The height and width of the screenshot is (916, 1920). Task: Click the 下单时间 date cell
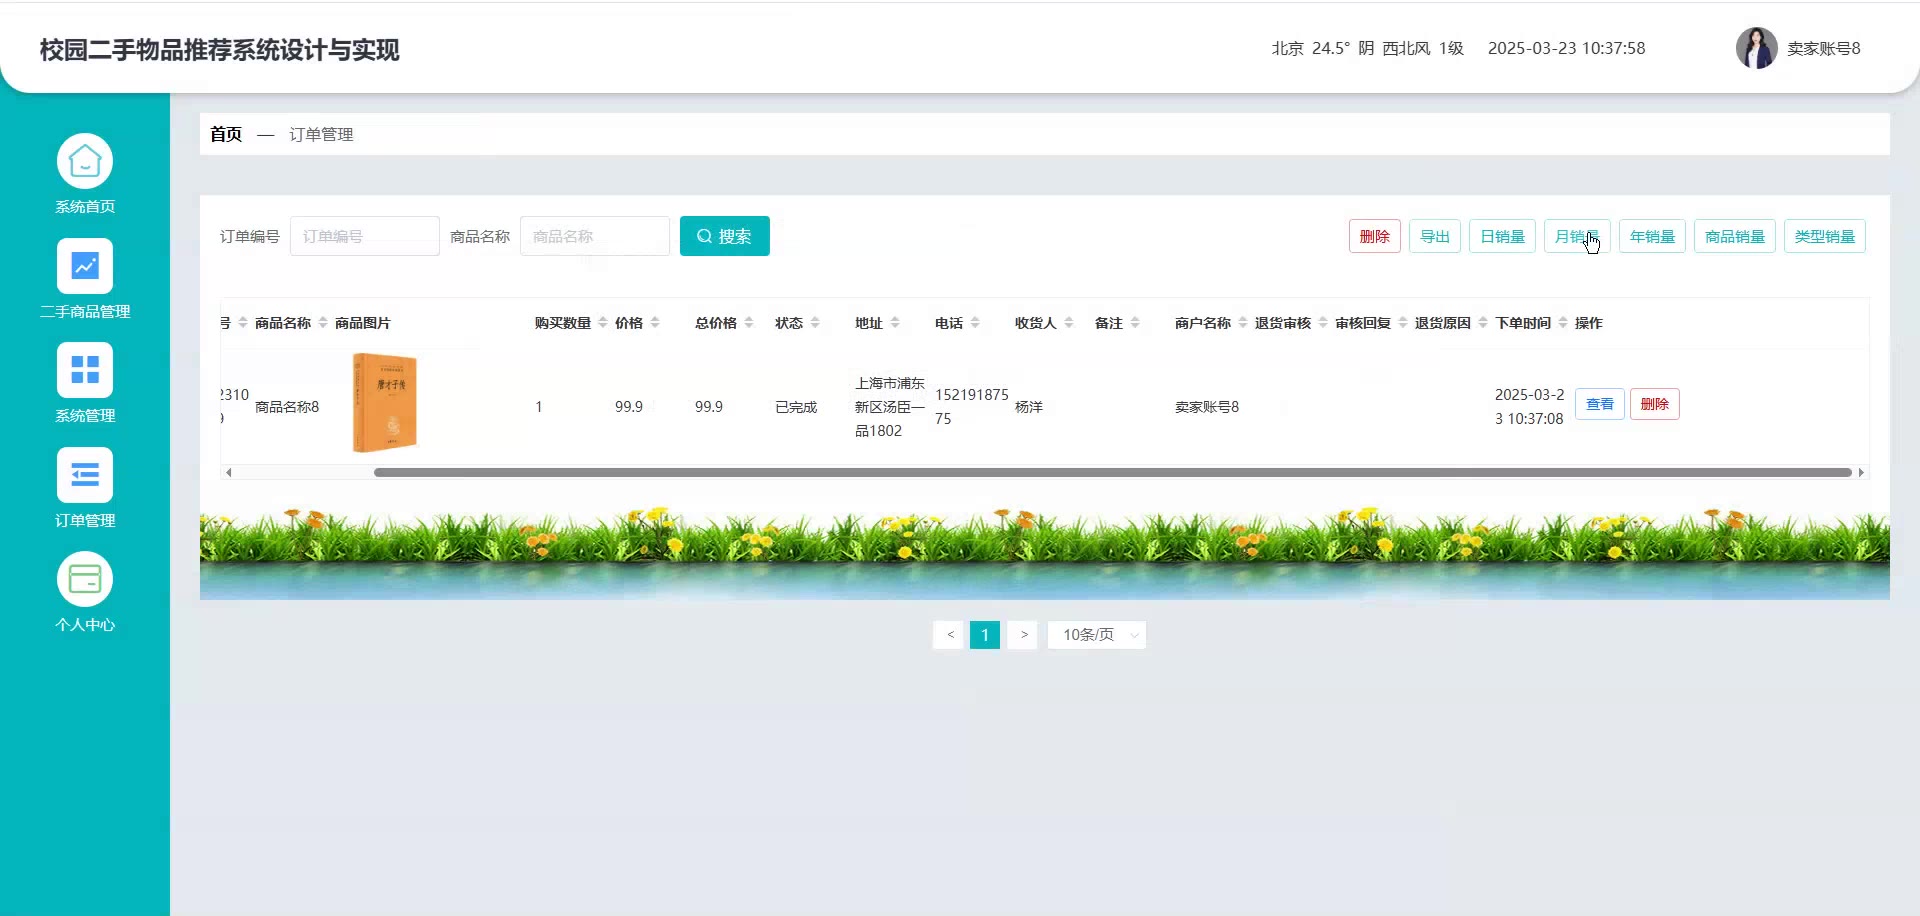coord(1530,407)
